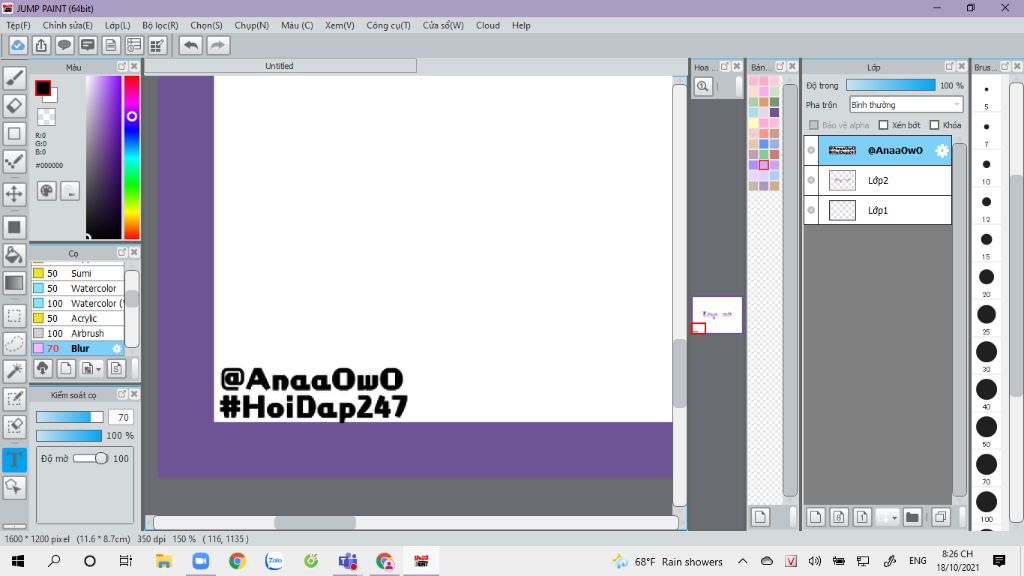The image size is (1024, 576).
Task: Click the script brush S icon
Action: pyautogui.click(x=116, y=368)
